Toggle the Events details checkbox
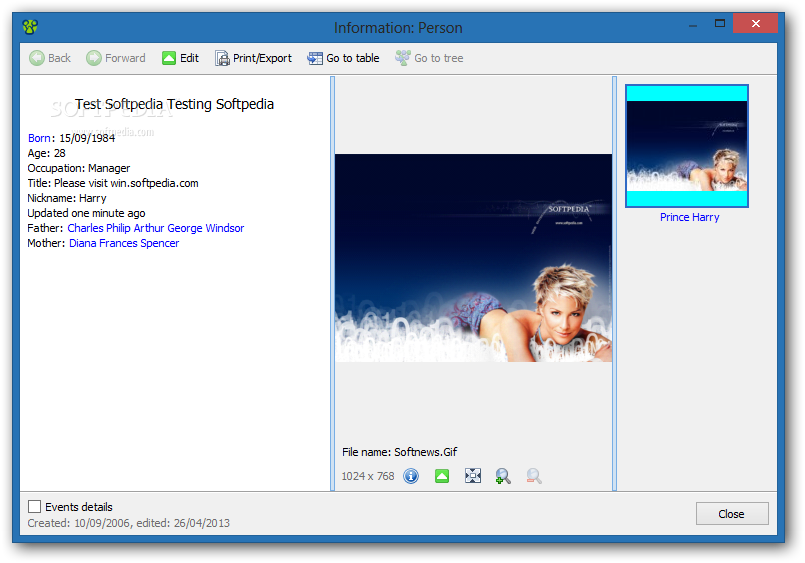 [x=34, y=507]
